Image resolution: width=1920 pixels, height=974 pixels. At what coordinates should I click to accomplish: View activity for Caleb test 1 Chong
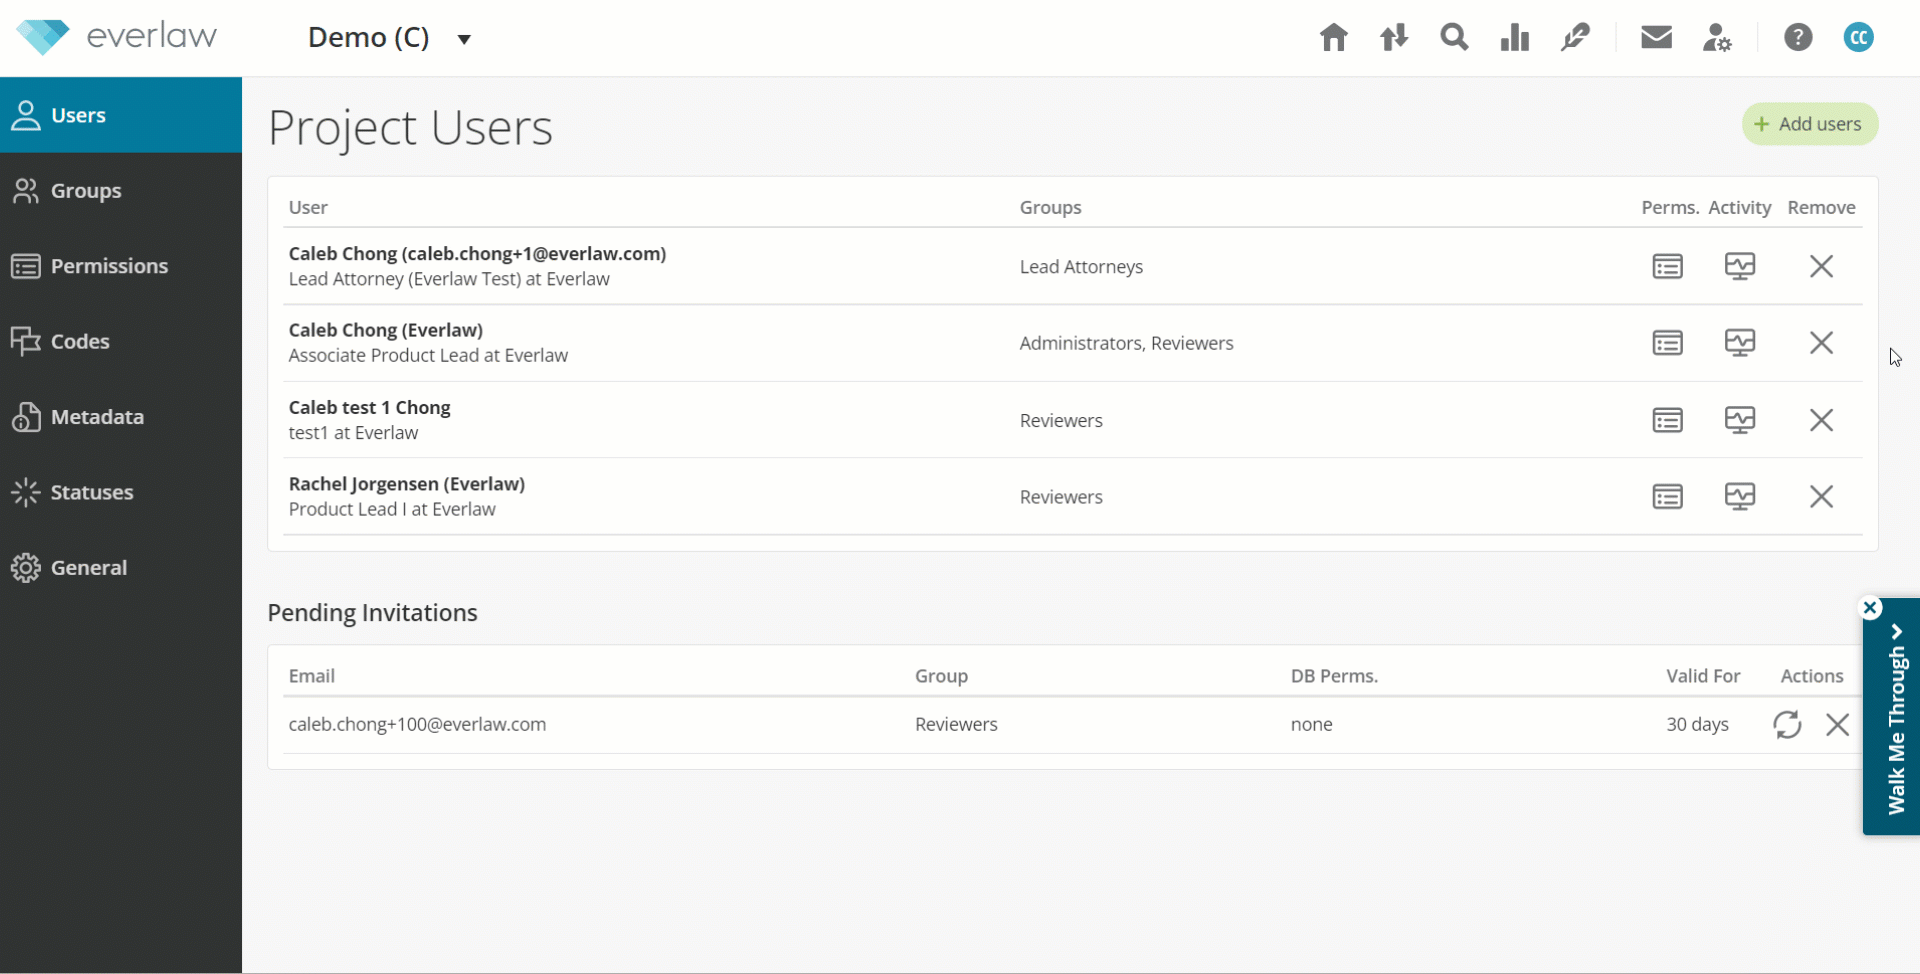point(1740,420)
